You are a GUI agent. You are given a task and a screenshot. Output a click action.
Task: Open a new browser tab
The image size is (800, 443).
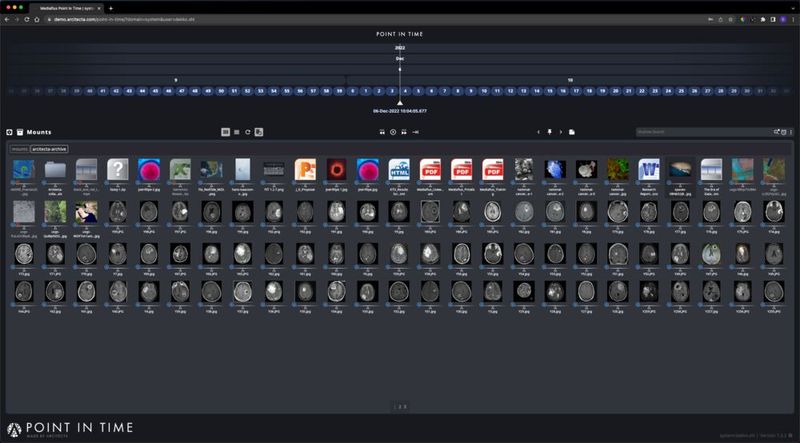tap(111, 8)
